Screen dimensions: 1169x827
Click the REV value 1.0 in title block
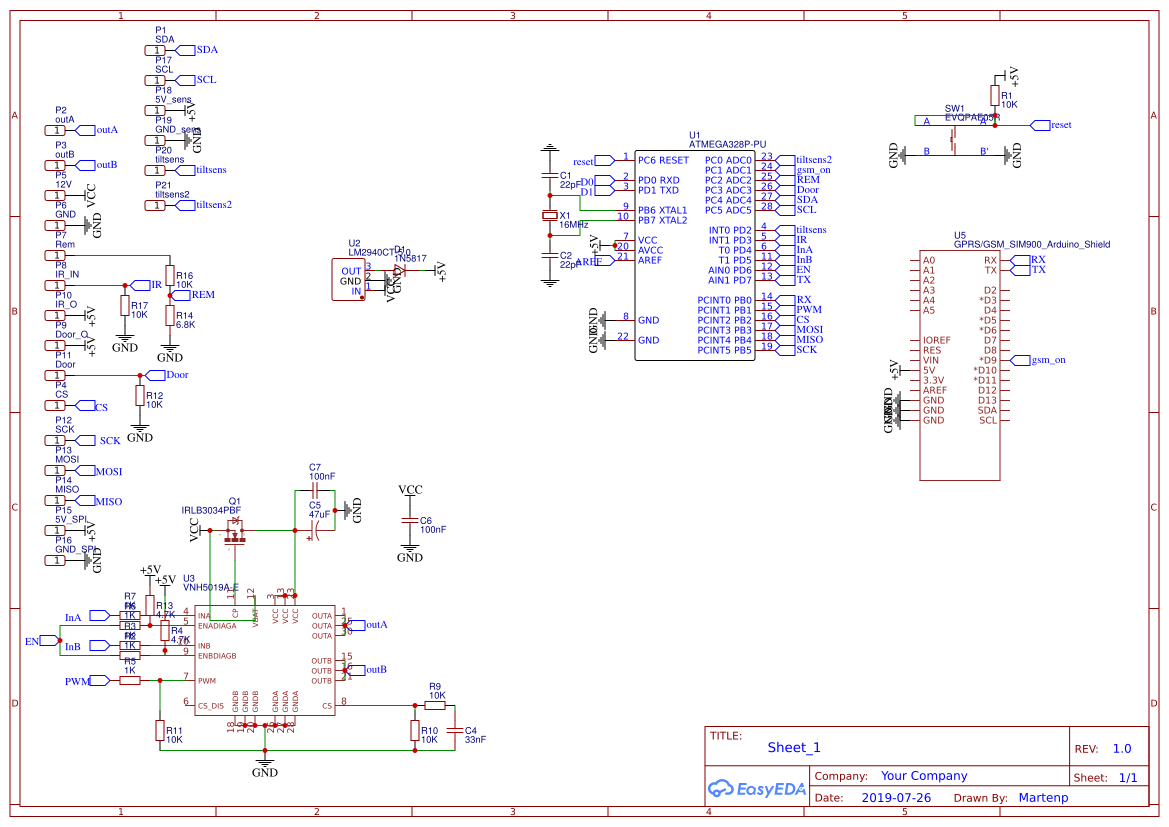click(x=1122, y=747)
